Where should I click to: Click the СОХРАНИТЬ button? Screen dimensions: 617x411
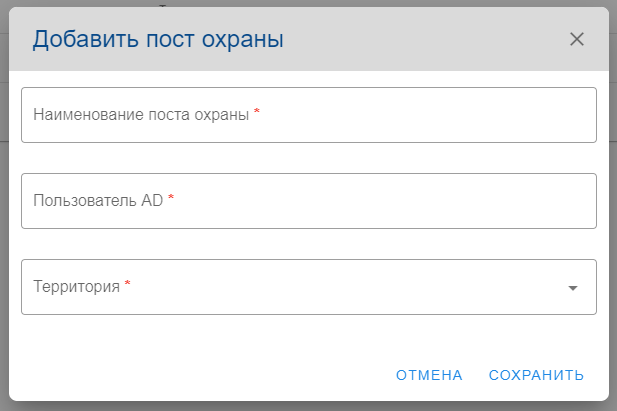pos(536,375)
